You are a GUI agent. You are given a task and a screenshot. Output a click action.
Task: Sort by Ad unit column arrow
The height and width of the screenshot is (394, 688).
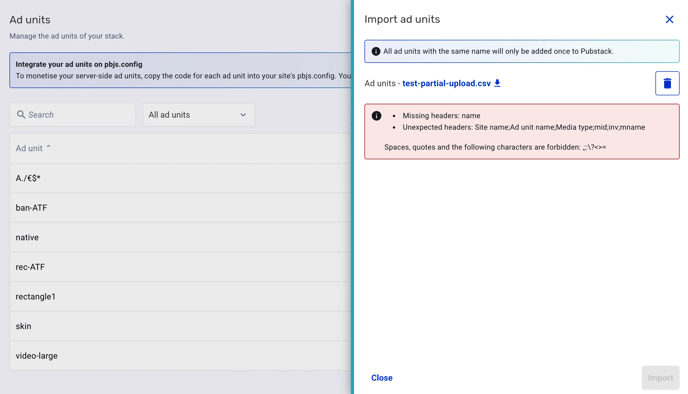coord(49,147)
